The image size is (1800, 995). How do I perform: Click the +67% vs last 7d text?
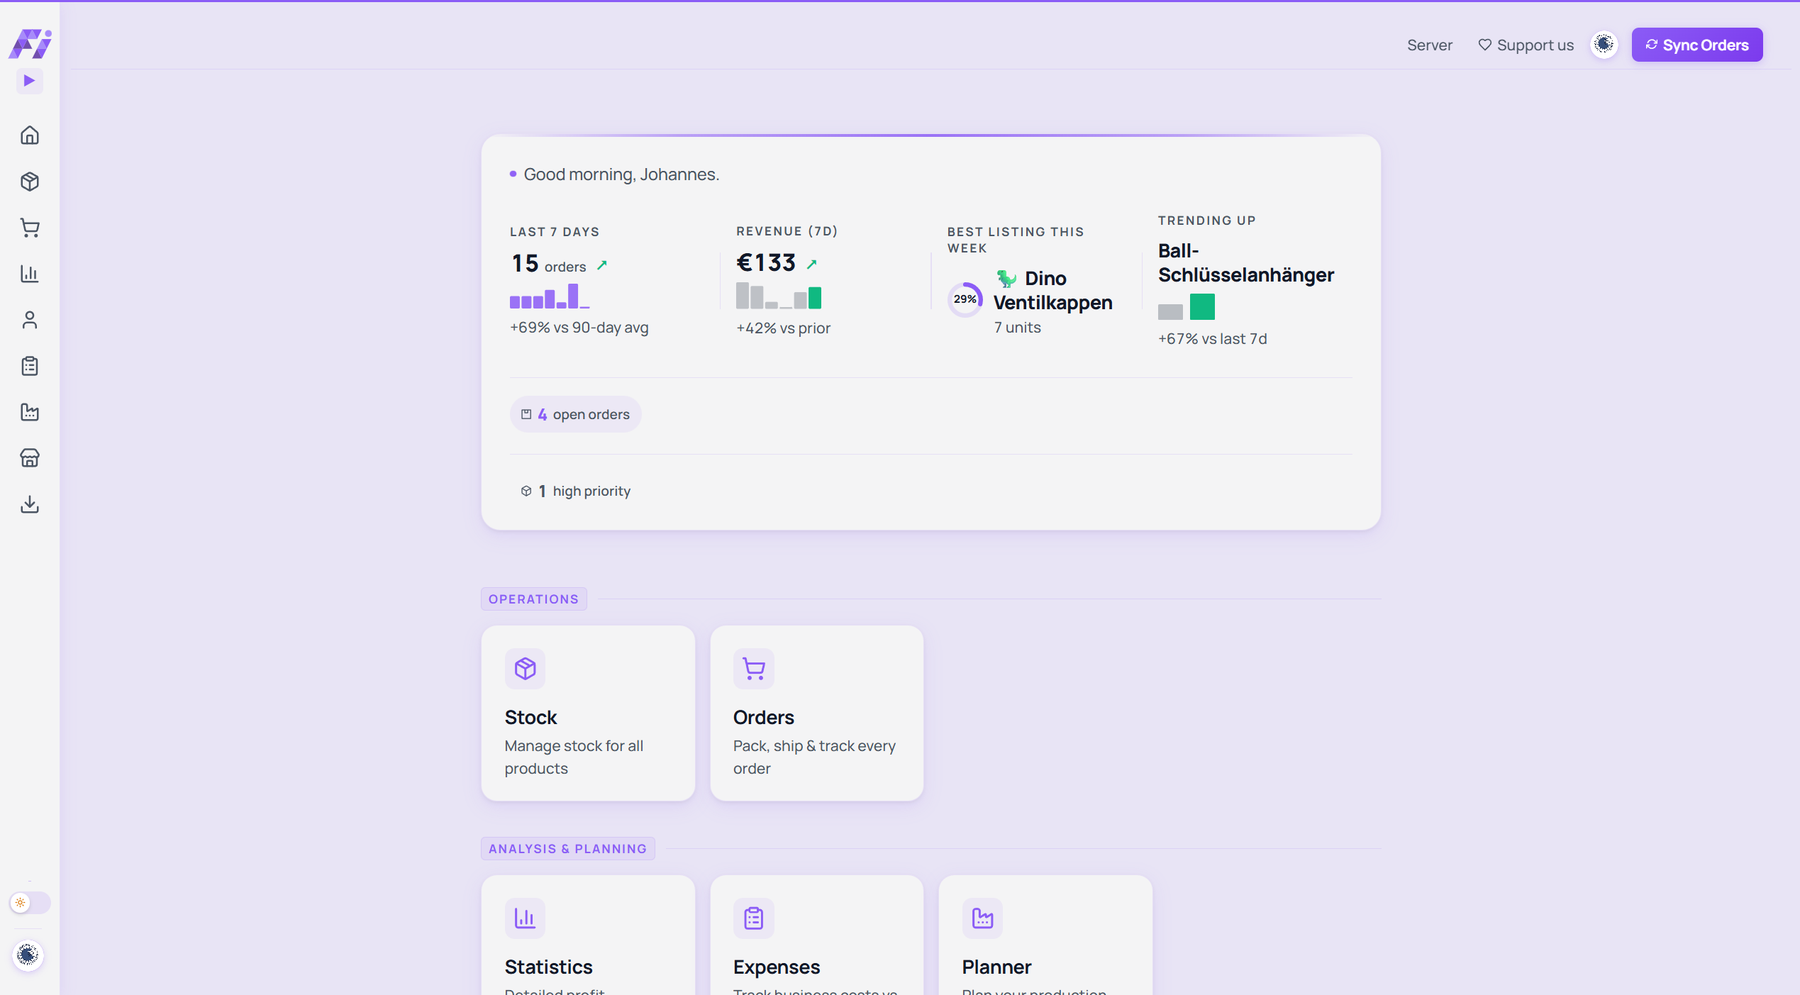(x=1212, y=339)
